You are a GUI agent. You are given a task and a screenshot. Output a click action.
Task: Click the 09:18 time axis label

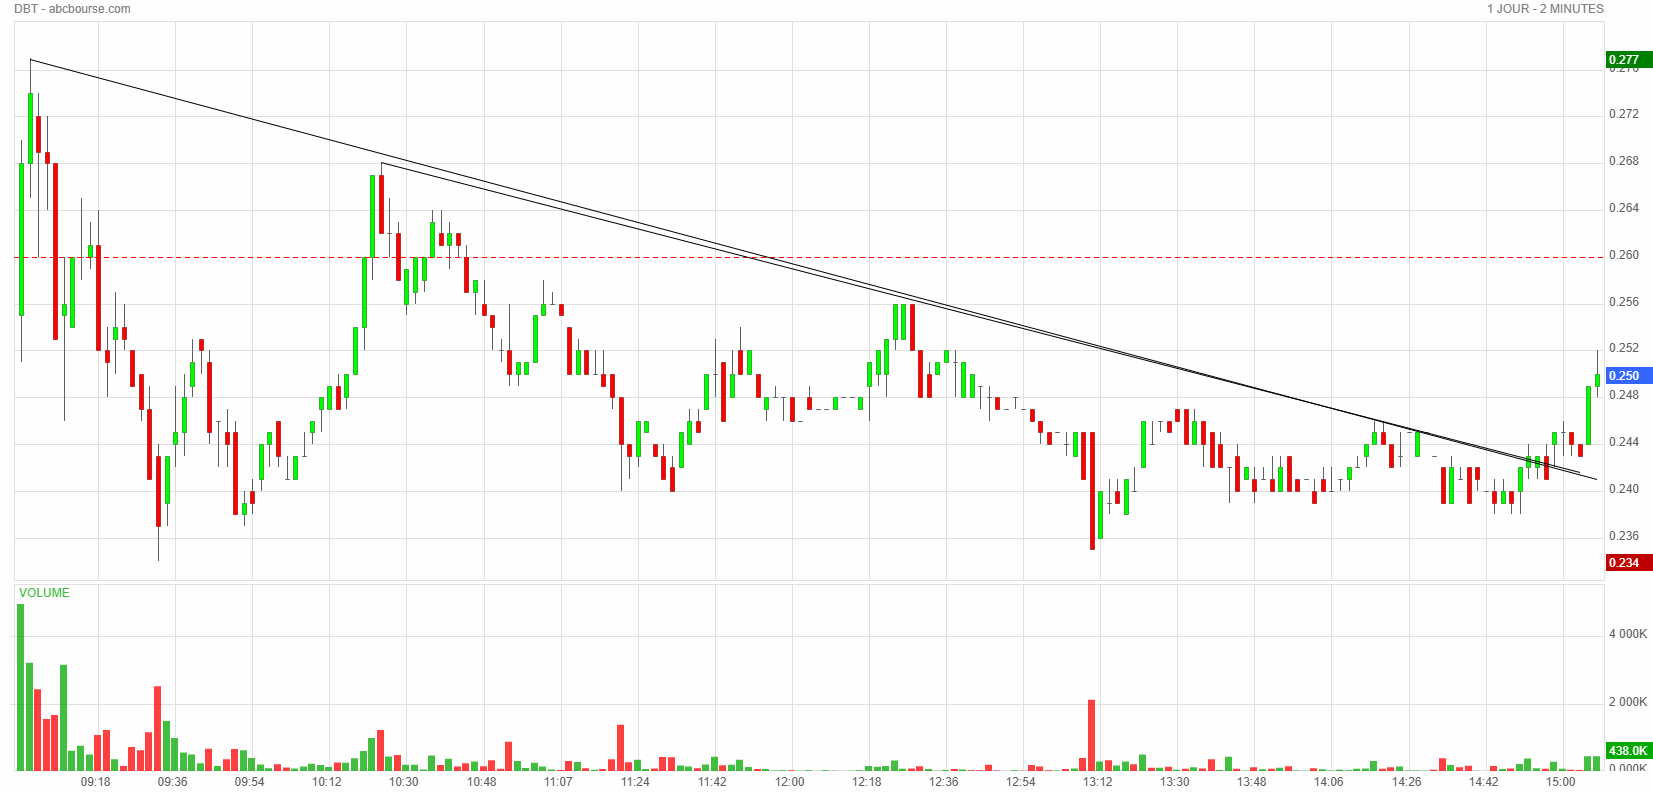(x=96, y=782)
